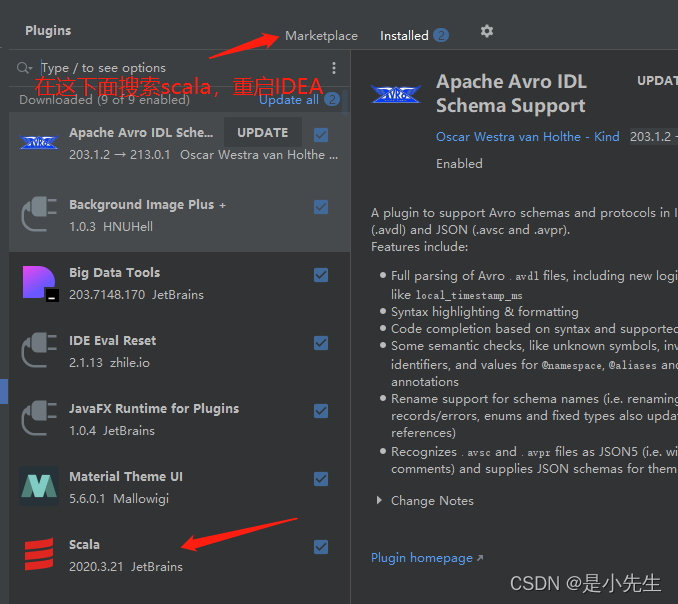Toggle the Big Data Tools checkbox
Viewport: 678px width, 604px height.
[x=321, y=275]
